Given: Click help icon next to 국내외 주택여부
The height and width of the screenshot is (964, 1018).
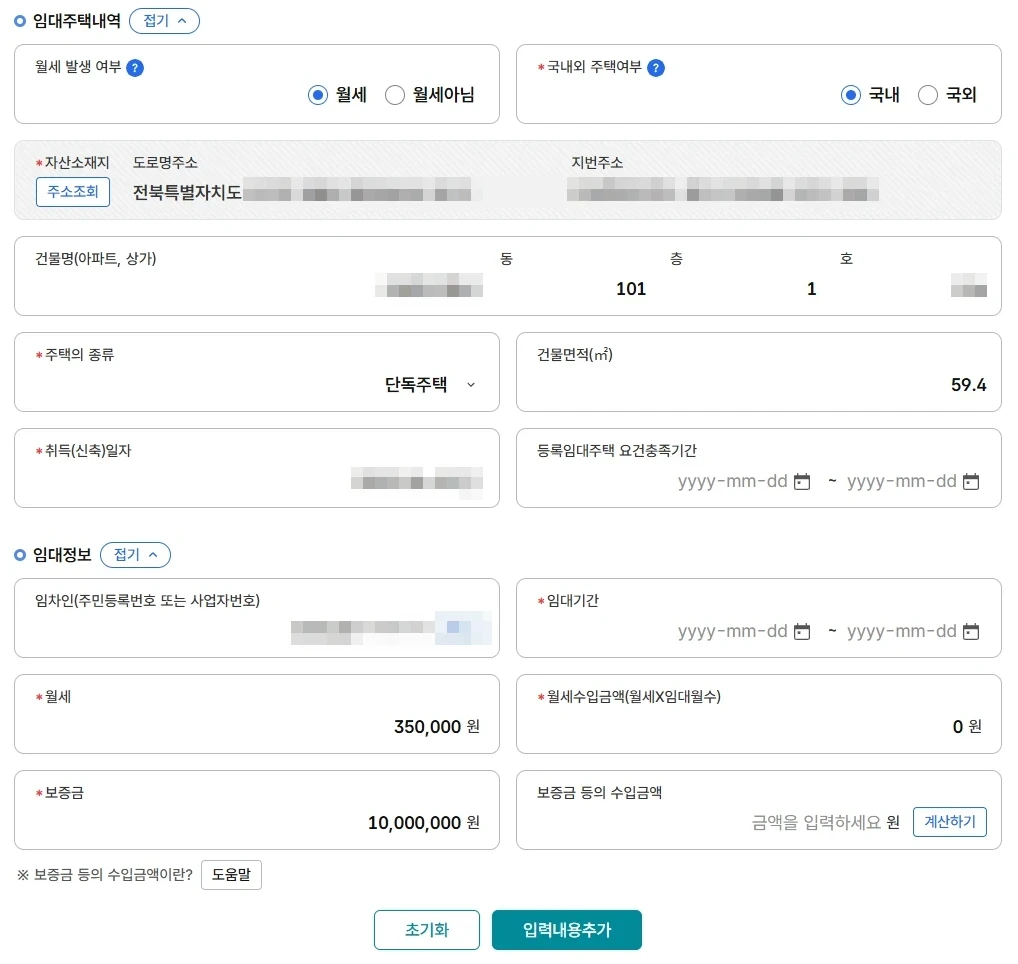Looking at the screenshot, I should pyautogui.click(x=656, y=68).
